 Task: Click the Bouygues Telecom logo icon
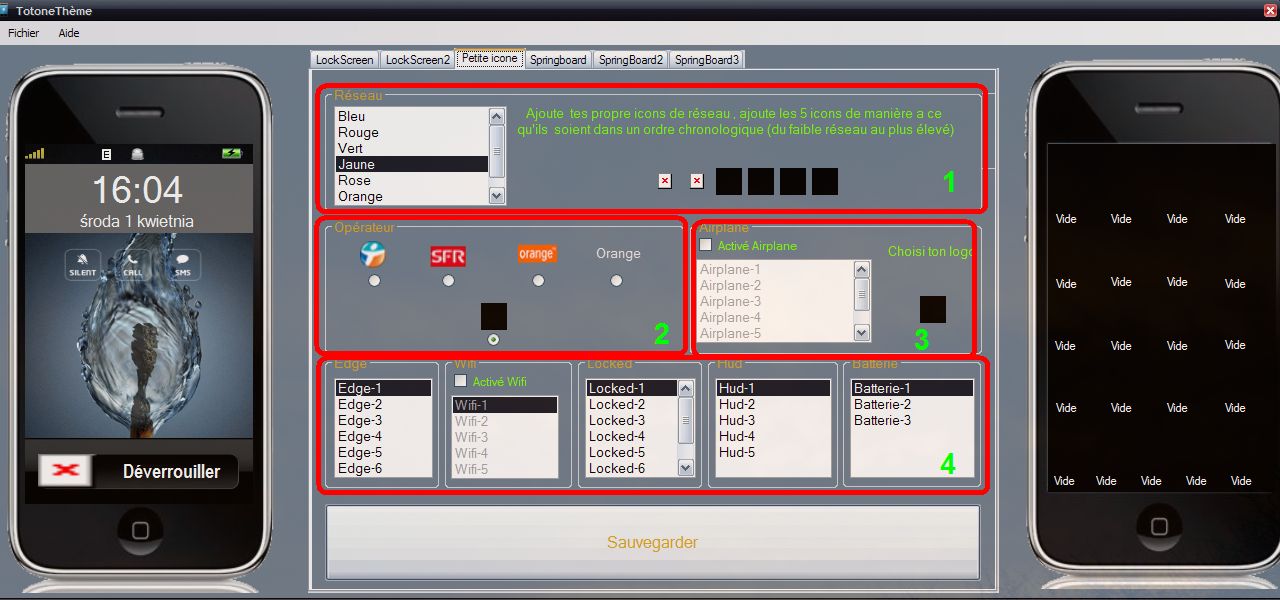pyautogui.click(x=373, y=255)
